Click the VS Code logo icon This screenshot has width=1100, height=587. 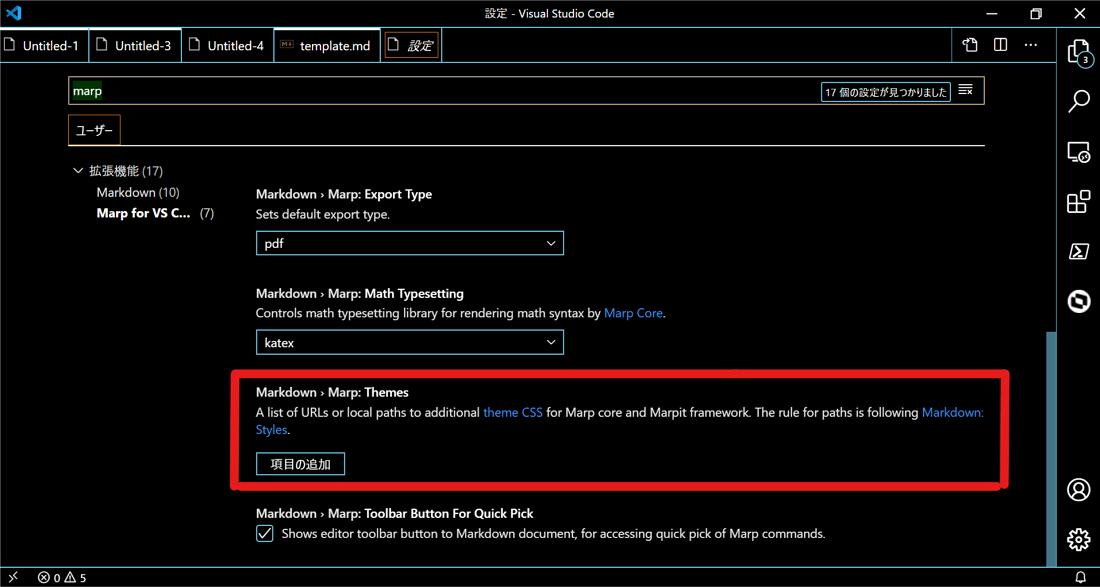(14, 13)
